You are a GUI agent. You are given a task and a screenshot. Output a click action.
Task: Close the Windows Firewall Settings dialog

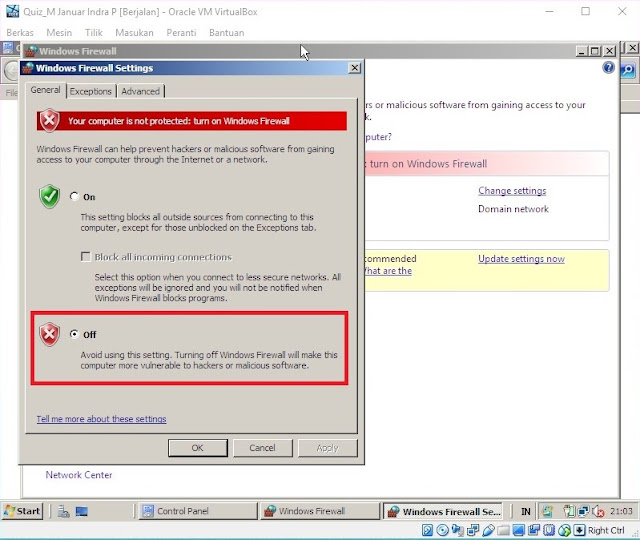355,68
